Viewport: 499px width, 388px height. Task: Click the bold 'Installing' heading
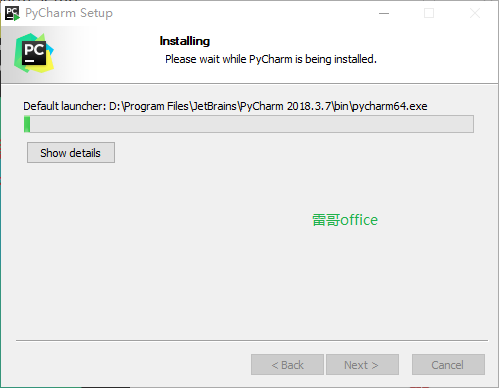click(185, 41)
